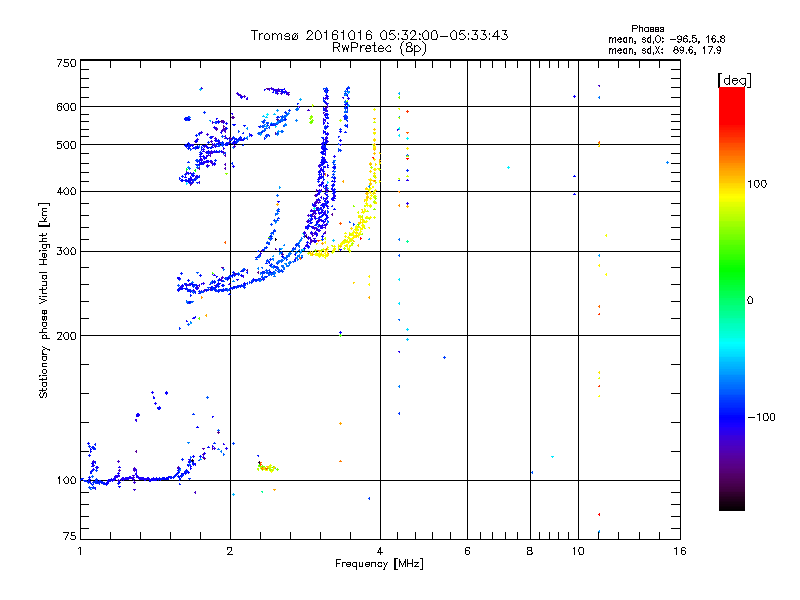Image resolution: width=800 pixels, height=600 pixels.
Task: Click the colorbar tick label "100"
Action: [x=757, y=184]
